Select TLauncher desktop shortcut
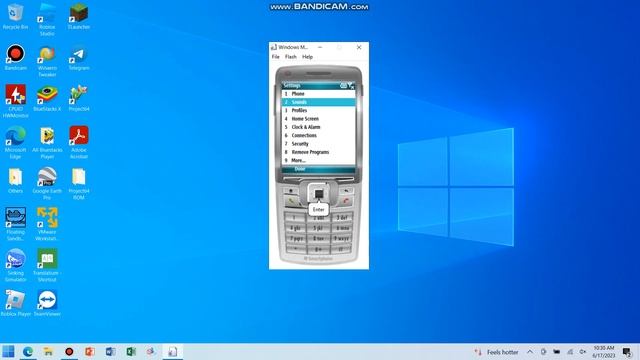The width and height of the screenshot is (640, 360). (79, 16)
